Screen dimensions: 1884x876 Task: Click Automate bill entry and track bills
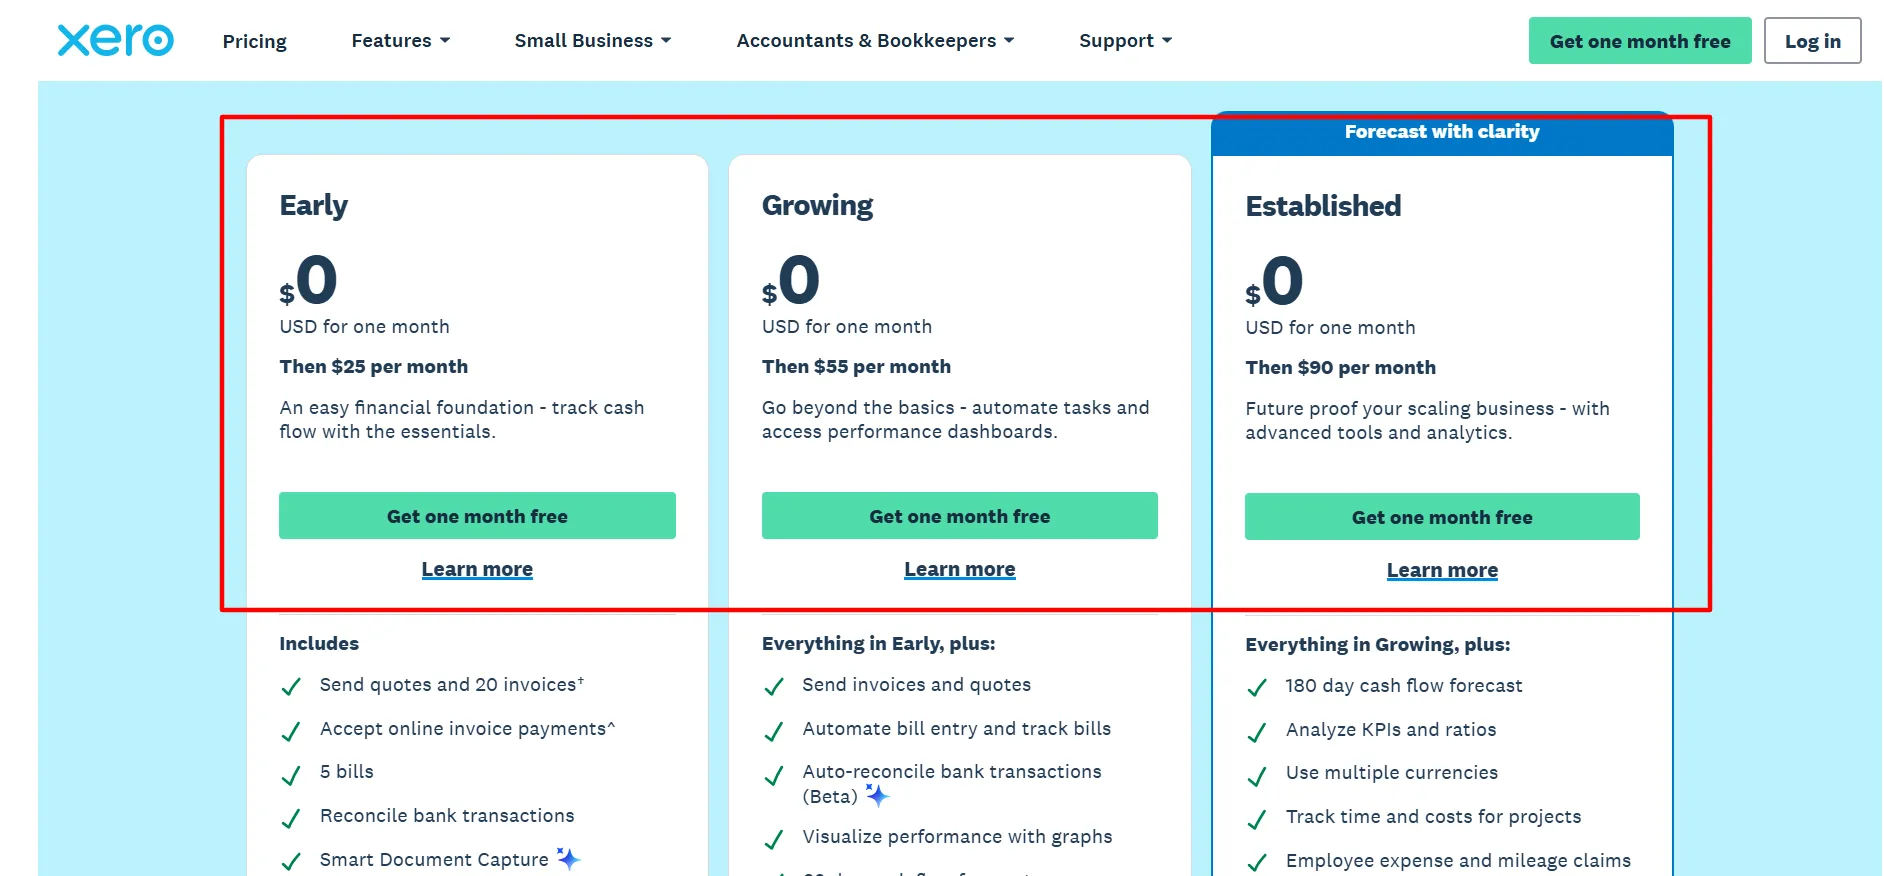[956, 729]
